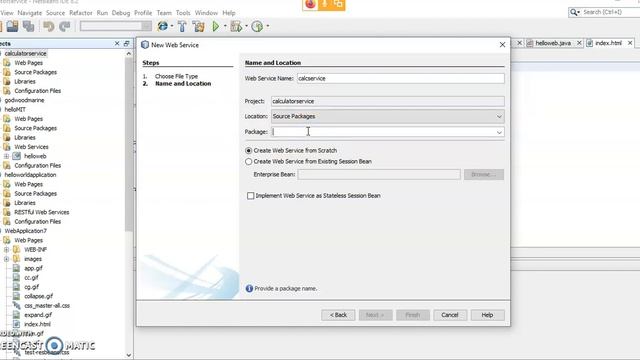Click the WEB-INF folder icon
This screenshot has width=640, height=360.
click(16, 249)
